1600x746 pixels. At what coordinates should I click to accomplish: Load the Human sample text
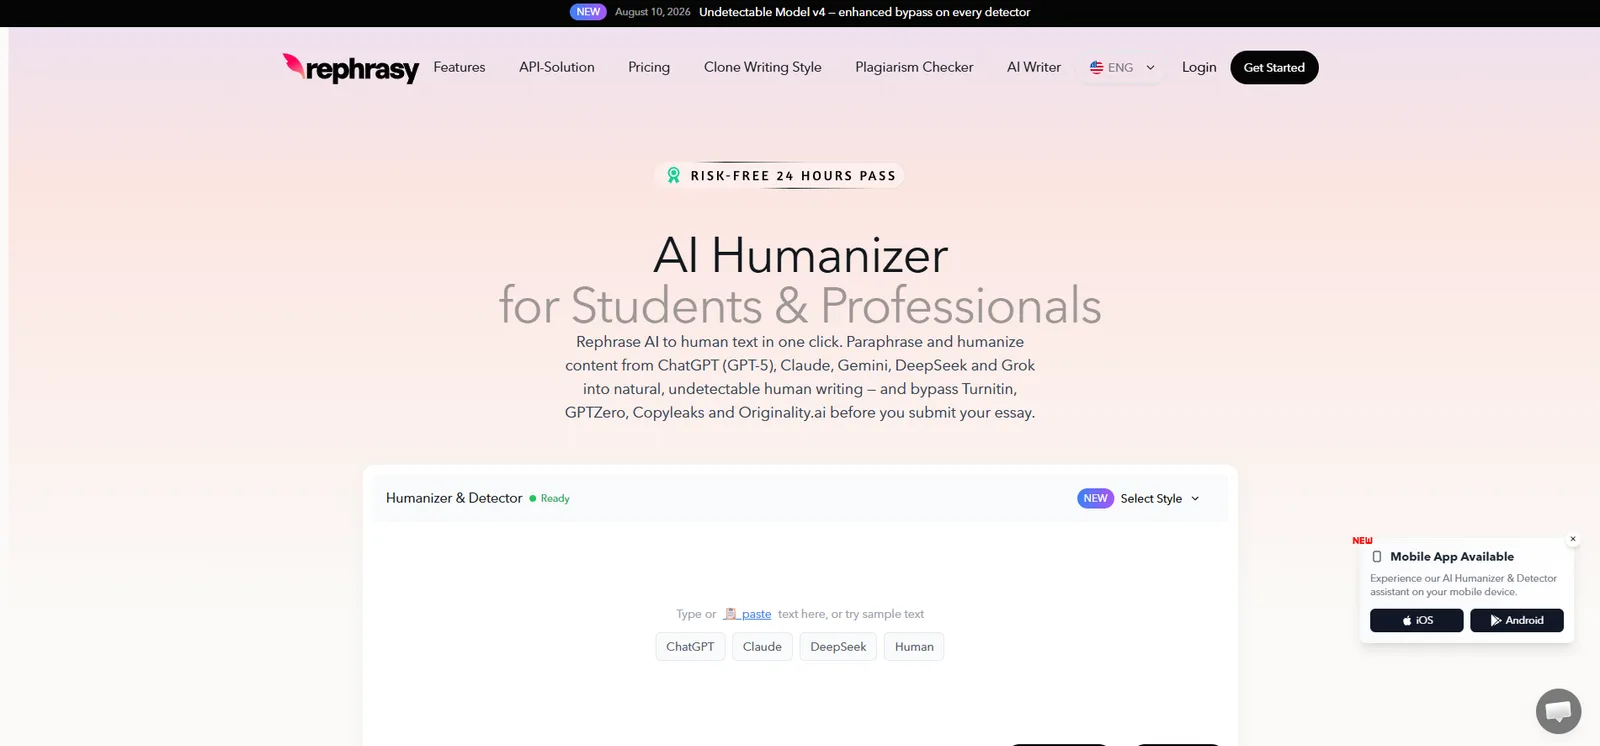(914, 647)
